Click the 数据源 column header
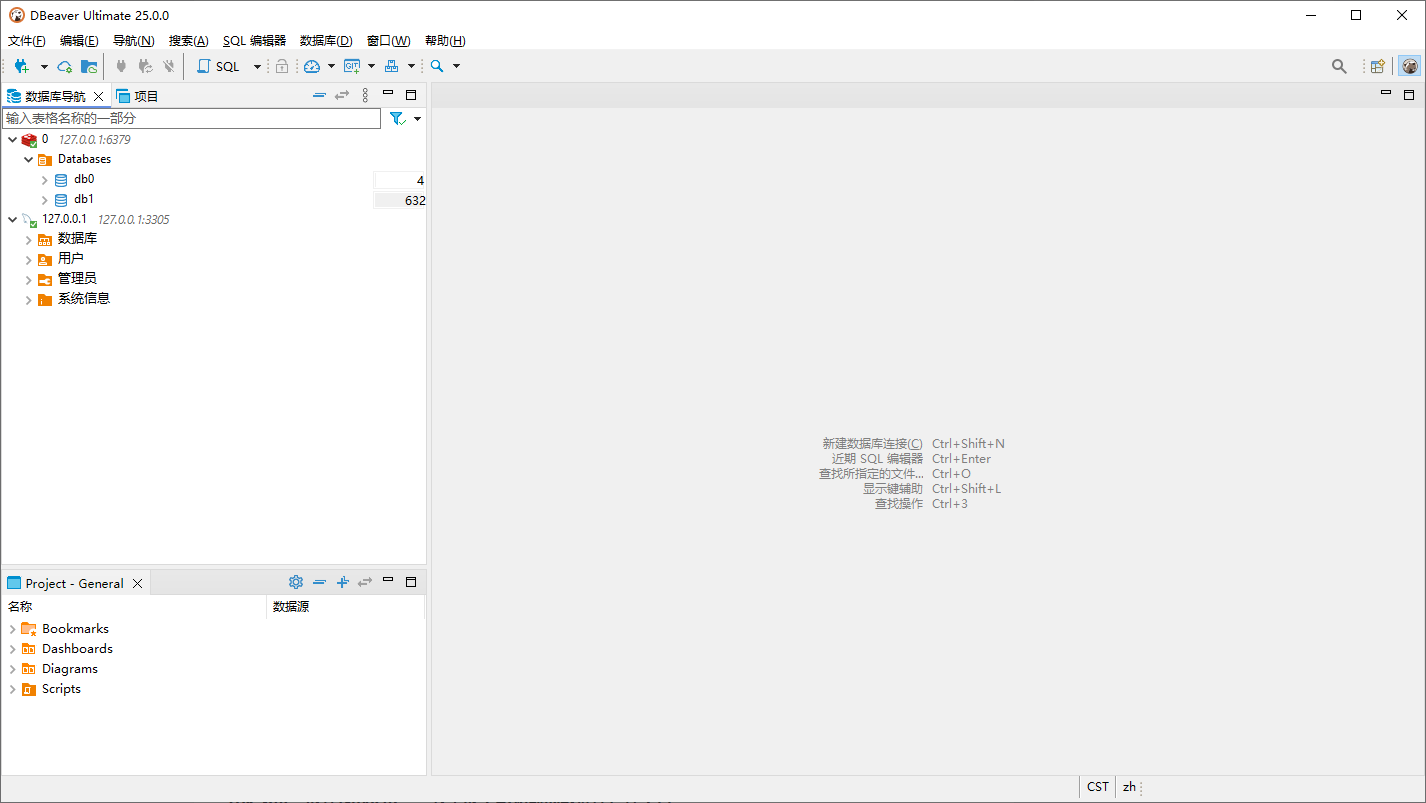Image resolution: width=1426 pixels, height=803 pixels. click(x=345, y=607)
